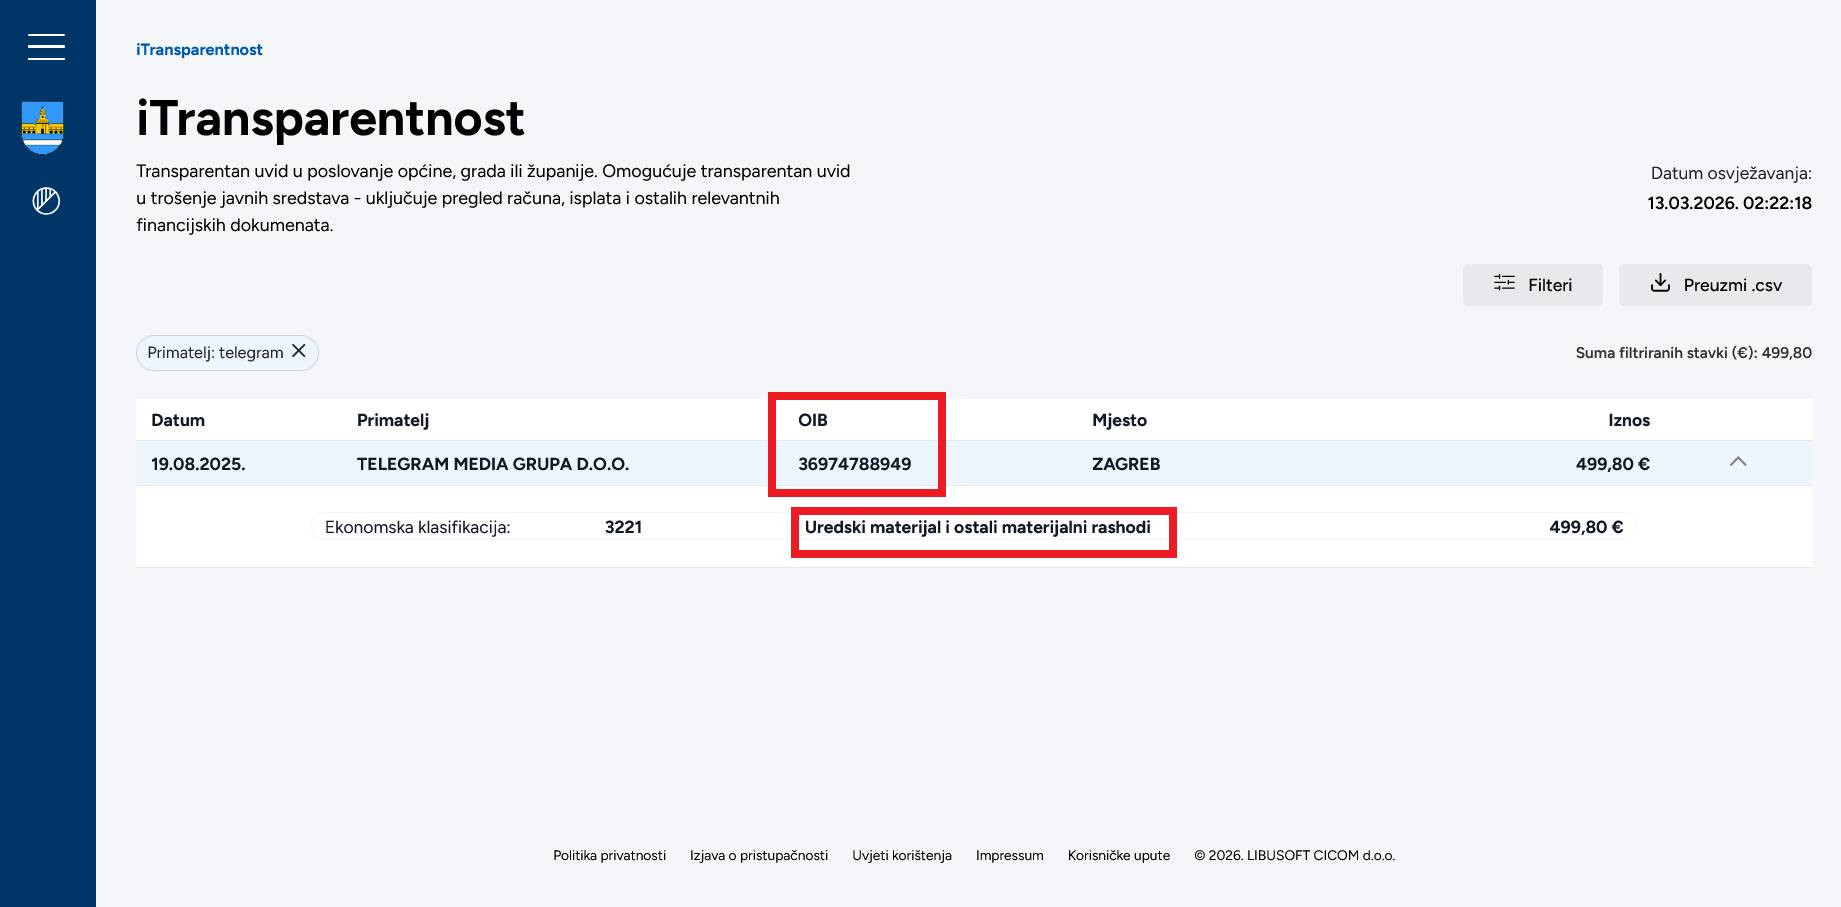
Task: Select the OIB value 36974788949
Action: (855, 464)
